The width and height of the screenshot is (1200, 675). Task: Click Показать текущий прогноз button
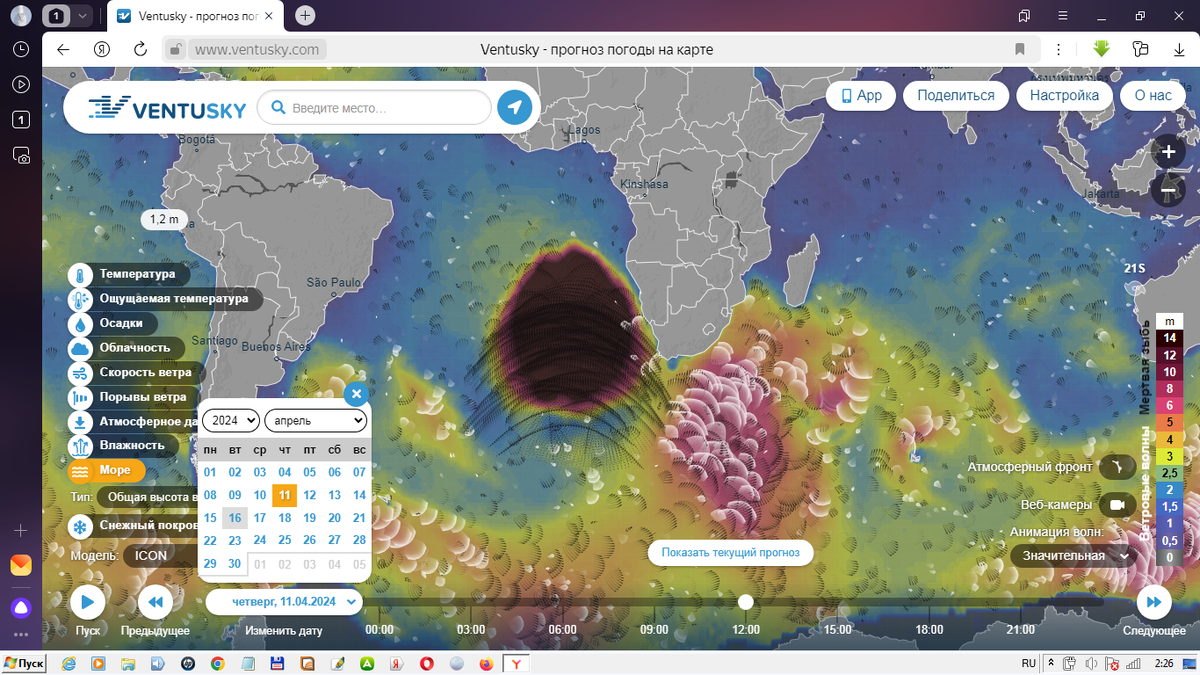[730, 552]
